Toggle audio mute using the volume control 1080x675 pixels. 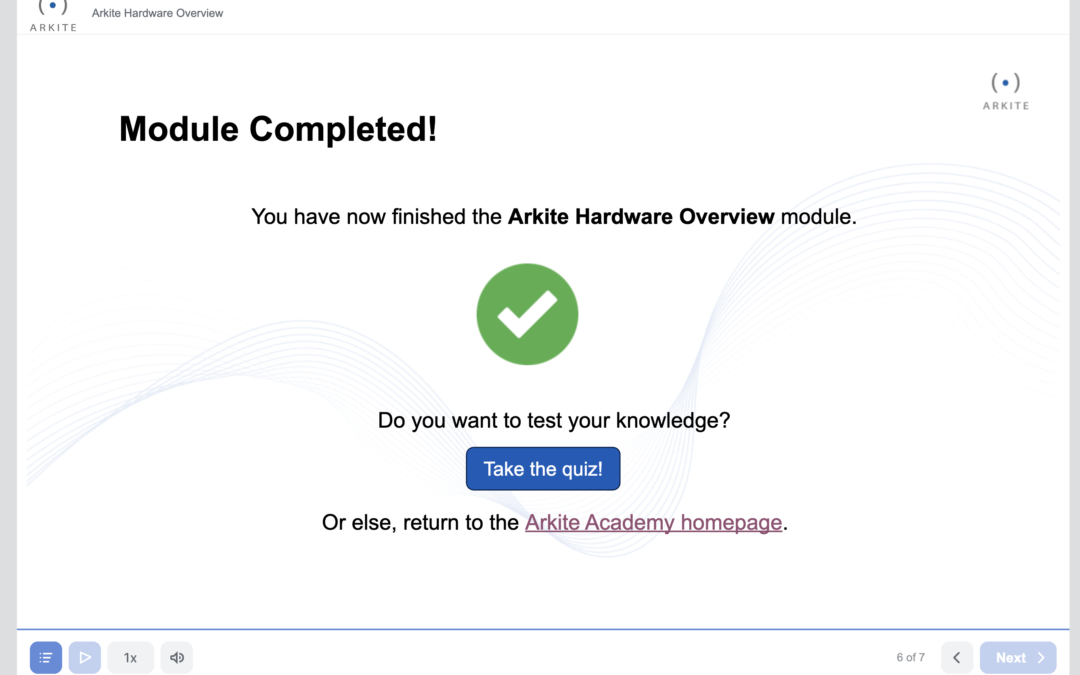pyautogui.click(x=177, y=657)
